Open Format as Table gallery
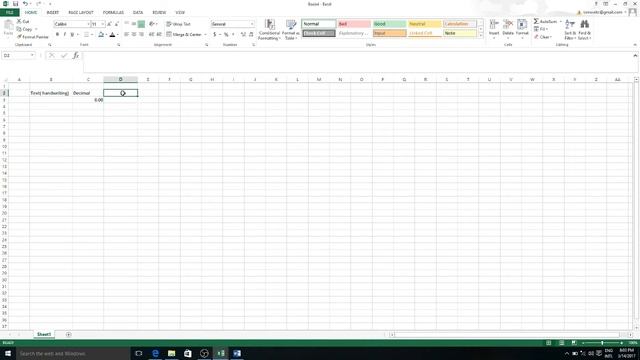The width and height of the screenshot is (640, 360). [x=291, y=29]
